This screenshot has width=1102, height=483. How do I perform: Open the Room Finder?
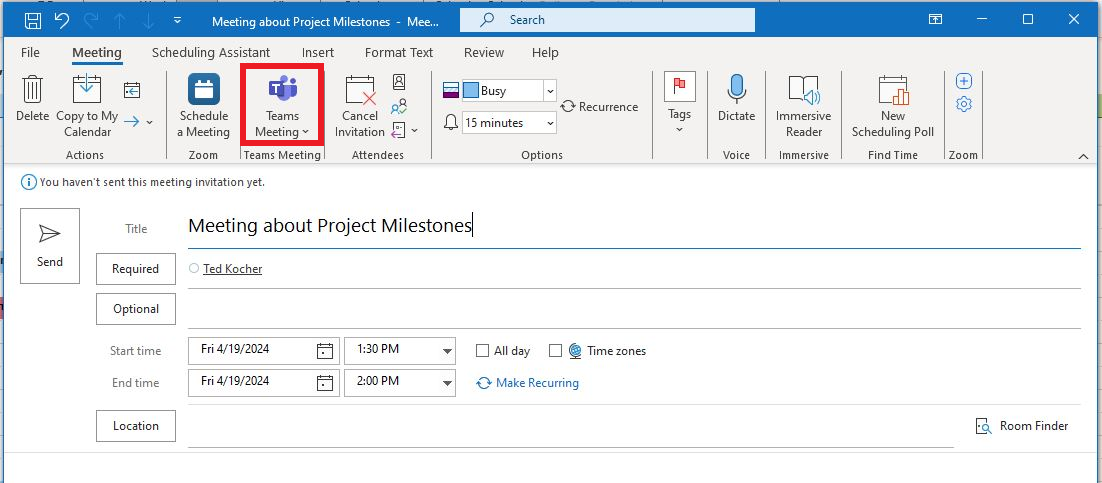click(1022, 426)
